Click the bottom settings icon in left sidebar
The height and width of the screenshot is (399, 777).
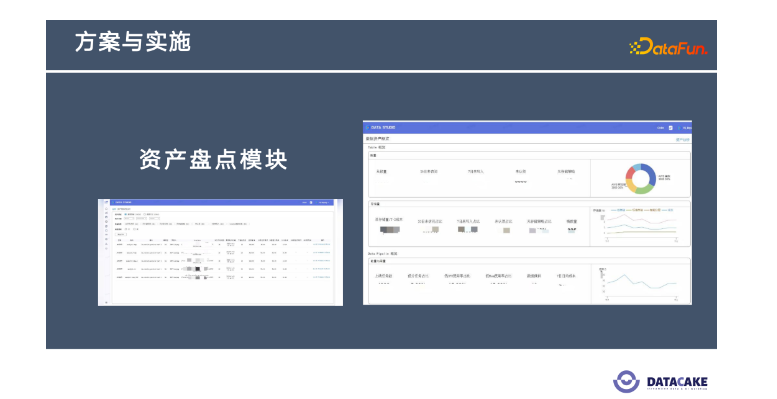pos(107,302)
